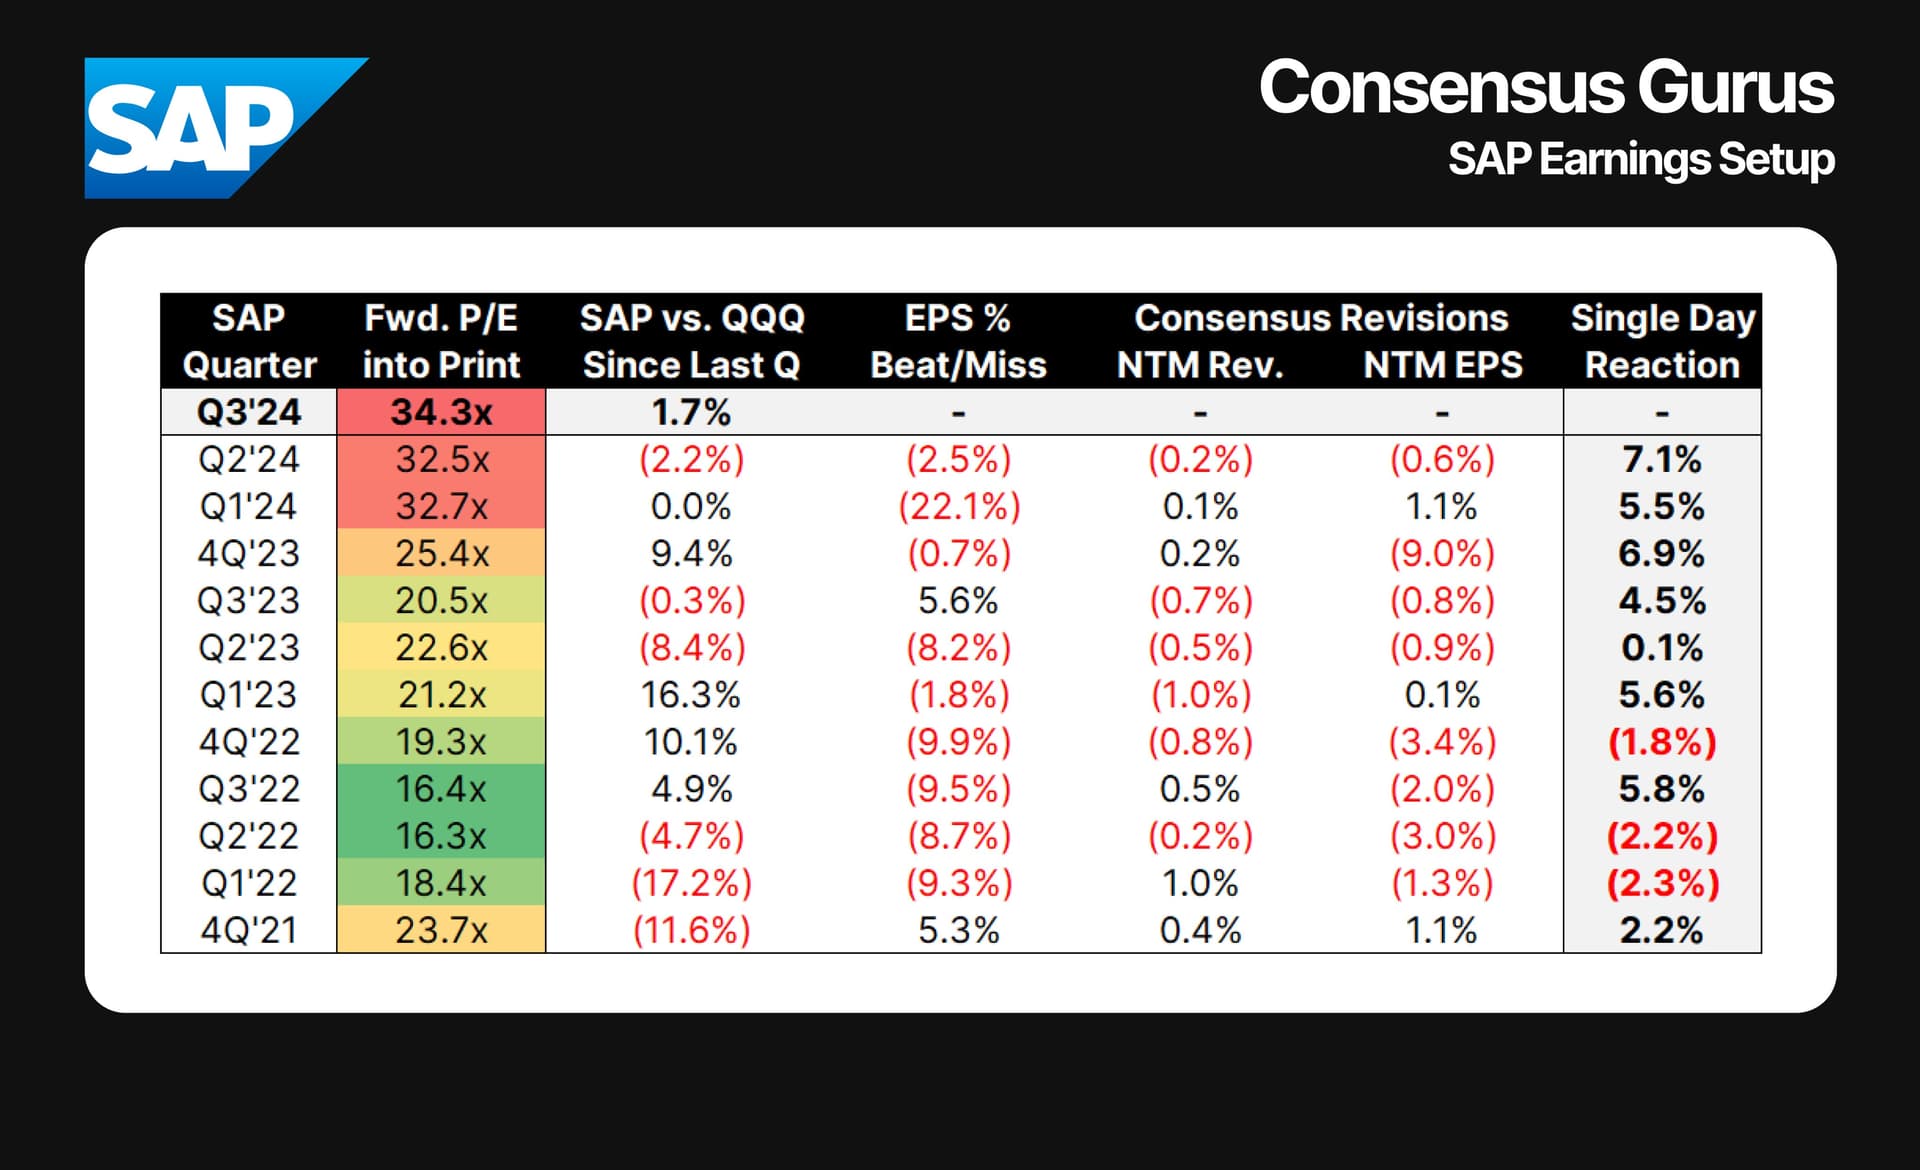This screenshot has width=1920, height=1170.
Task: Click the (22.1%) EPS miss value
Action: click(958, 506)
